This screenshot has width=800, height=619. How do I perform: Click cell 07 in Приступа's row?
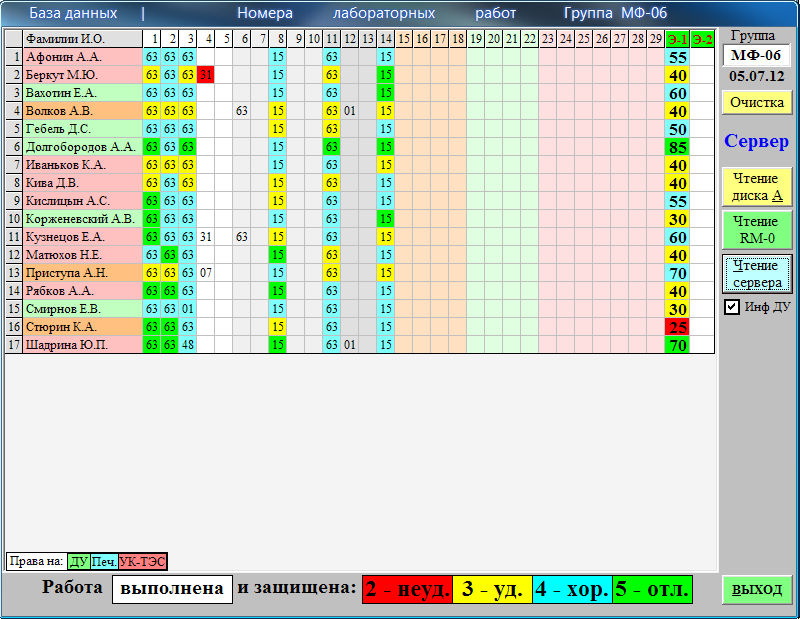[x=206, y=273]
